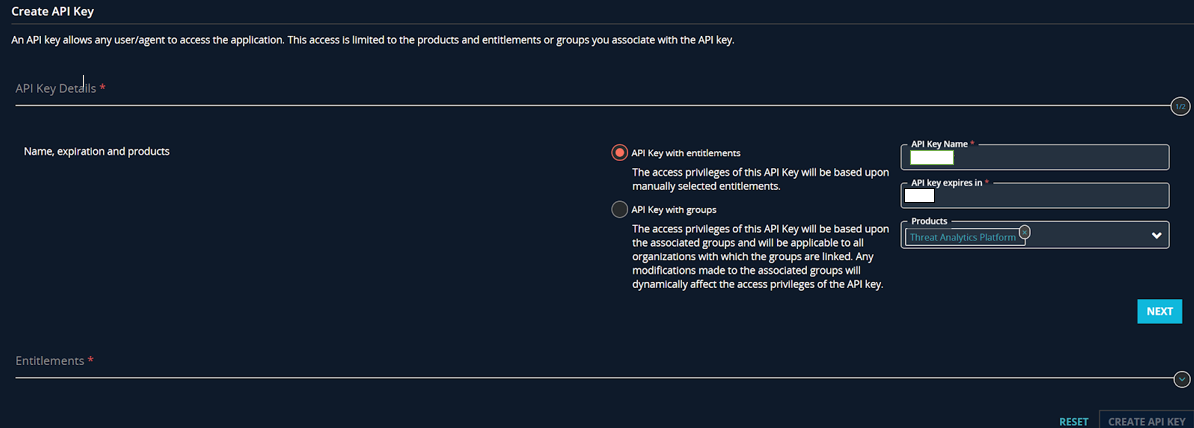Expand the Entitlements section chevron

(x=1182, y=379)
